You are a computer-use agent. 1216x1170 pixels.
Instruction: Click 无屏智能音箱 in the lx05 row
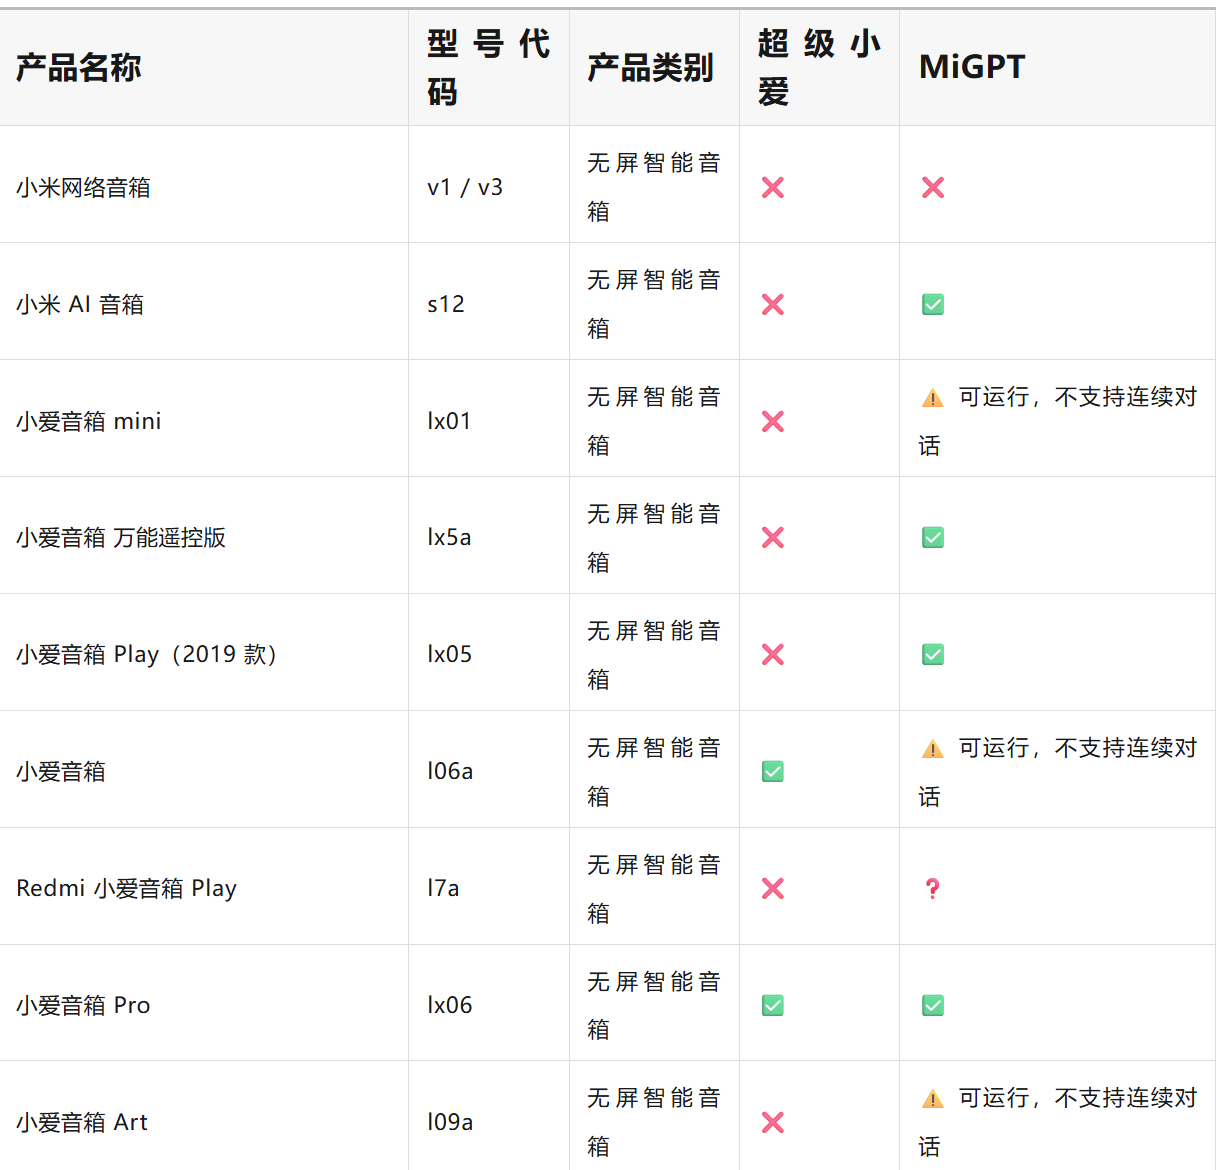click(654, 654)
